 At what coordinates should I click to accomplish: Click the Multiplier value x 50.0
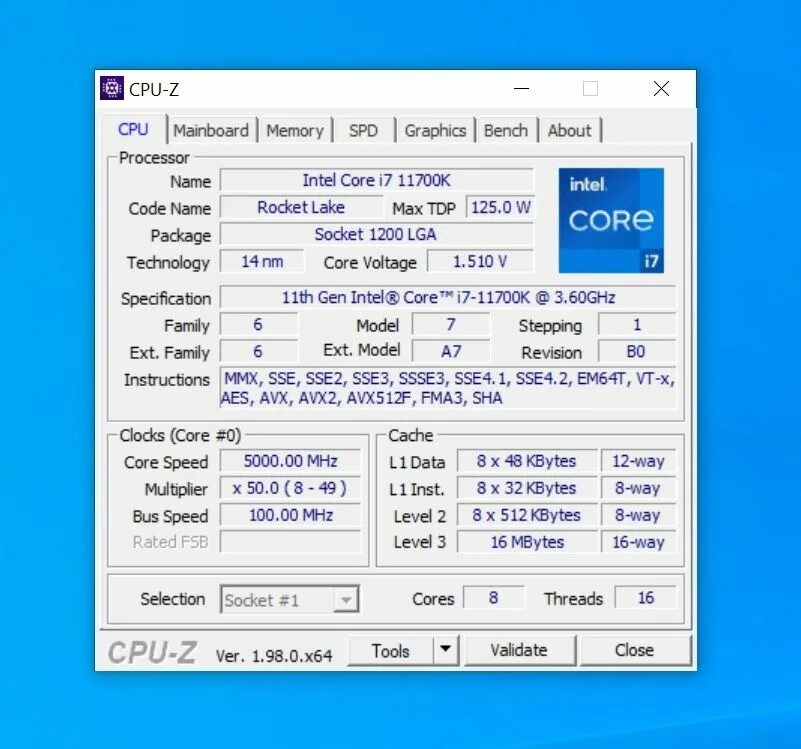pos(290,488)
